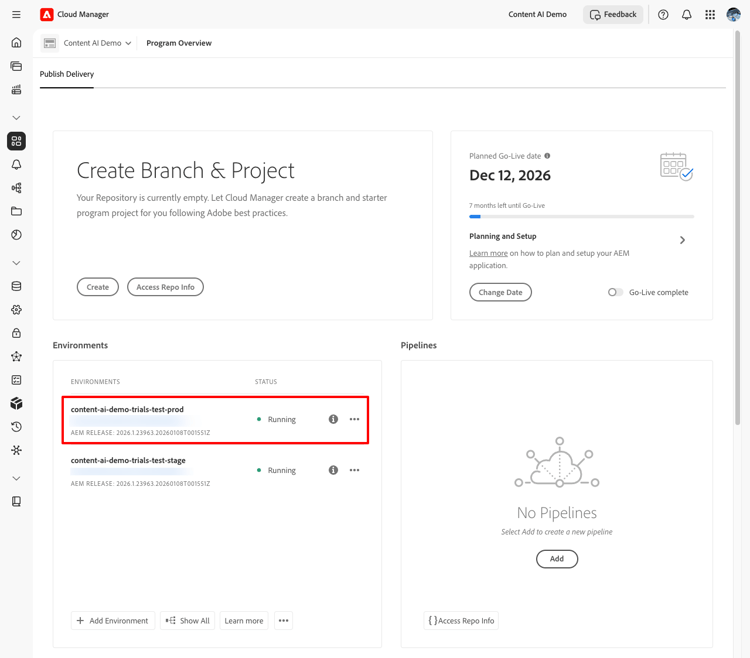Open notifications bell in top header

coord(686,14)
